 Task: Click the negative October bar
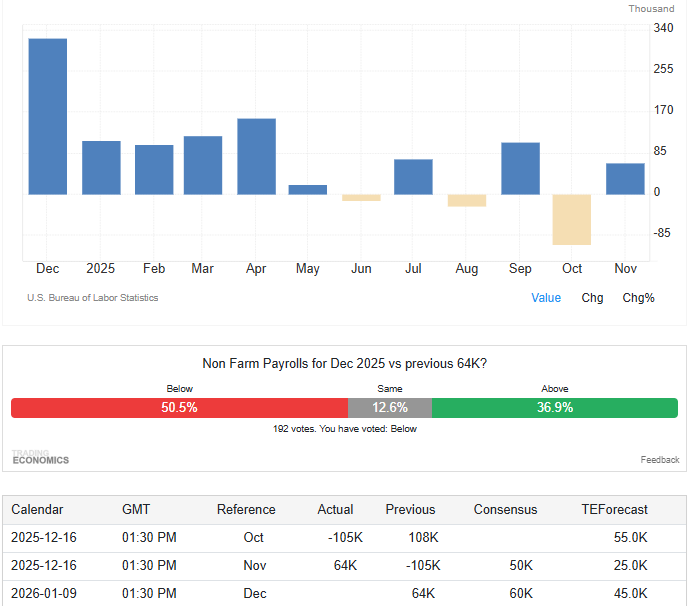pos(572,219)
